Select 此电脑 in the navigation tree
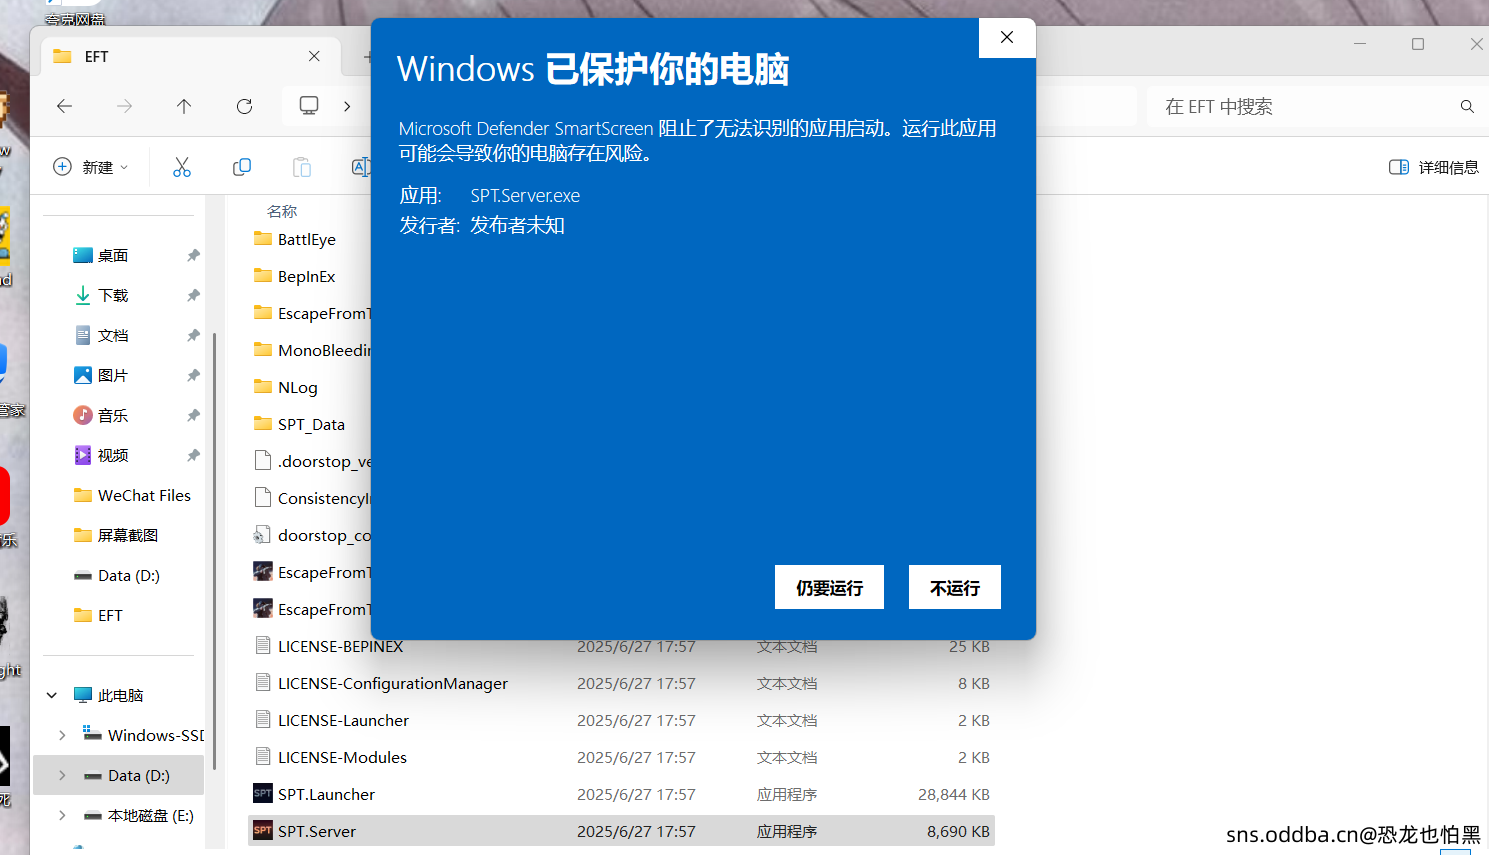This screenshot has width=1489, height=855. [109, 695]
